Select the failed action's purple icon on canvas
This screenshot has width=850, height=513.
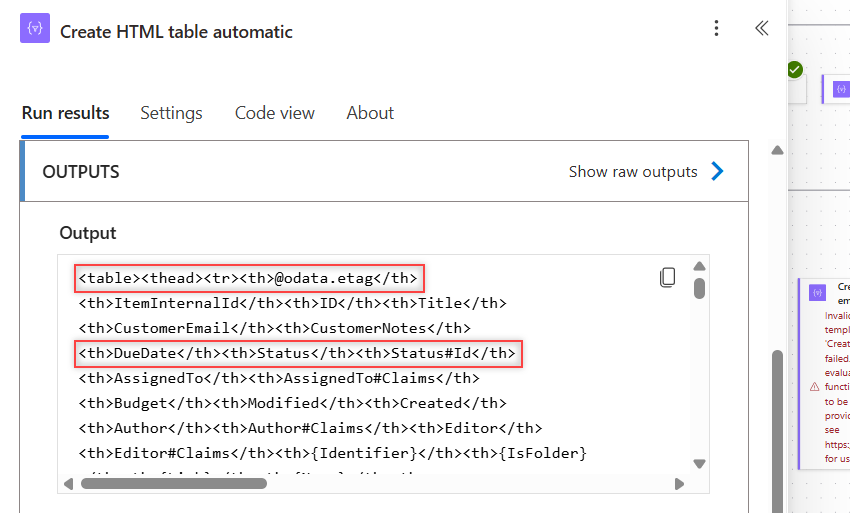(817, 292)
